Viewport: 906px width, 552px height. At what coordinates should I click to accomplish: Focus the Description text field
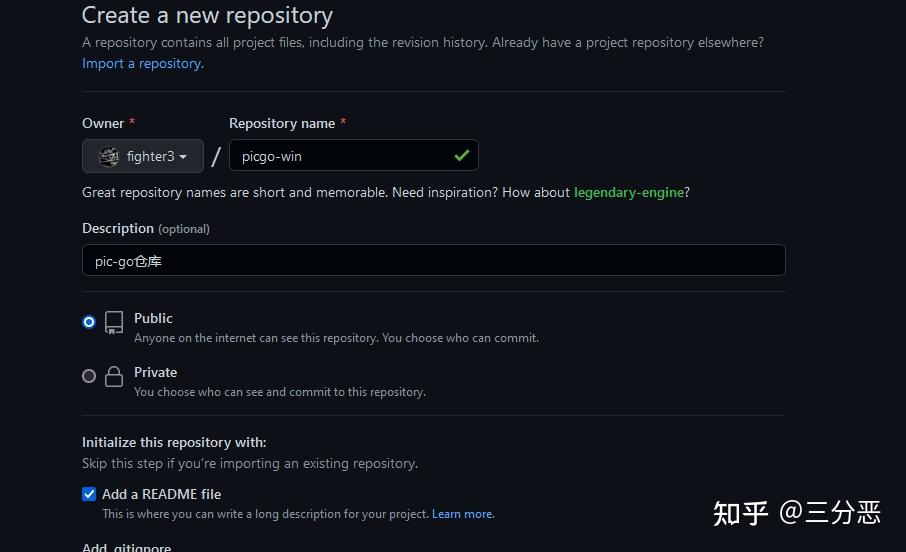pos(433,260)
